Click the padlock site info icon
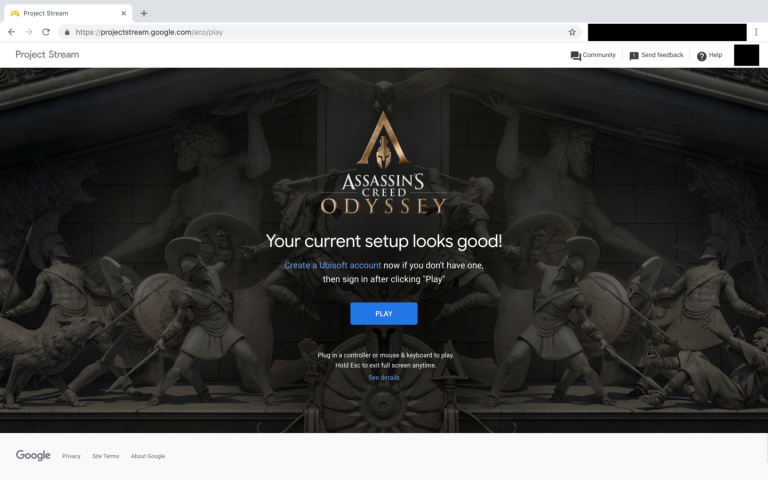 click(x=67, y=32)
